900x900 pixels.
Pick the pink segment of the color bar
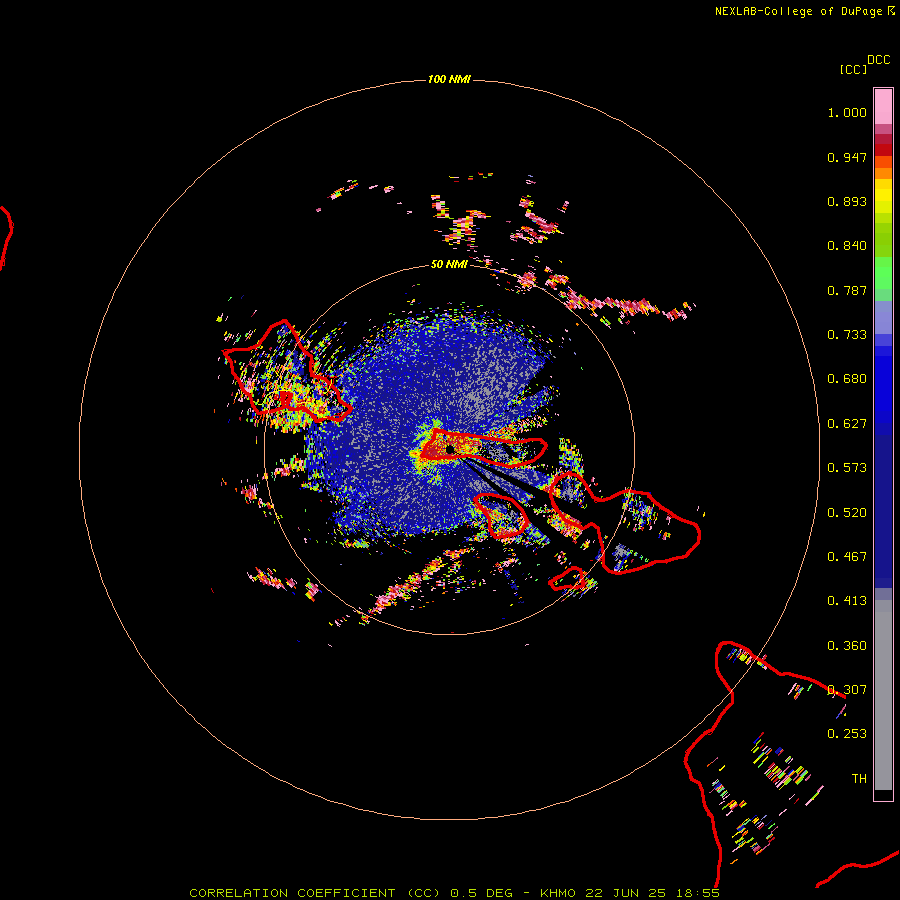[x=883, y=107]
